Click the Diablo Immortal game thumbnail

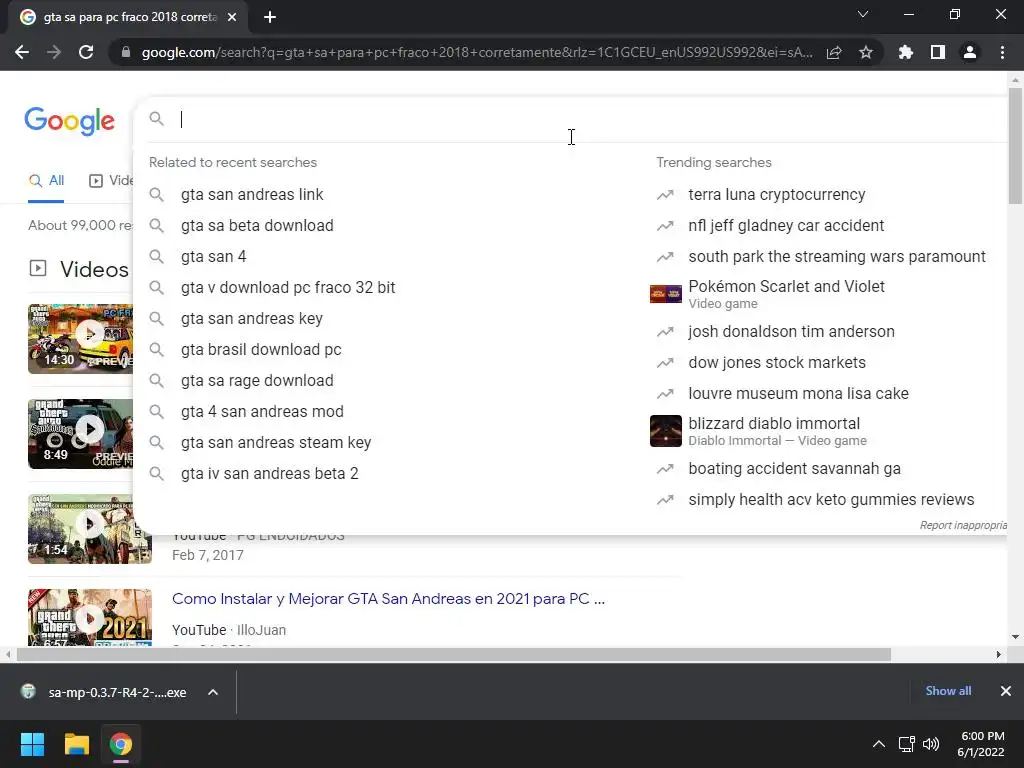click(x=665, y=431)
